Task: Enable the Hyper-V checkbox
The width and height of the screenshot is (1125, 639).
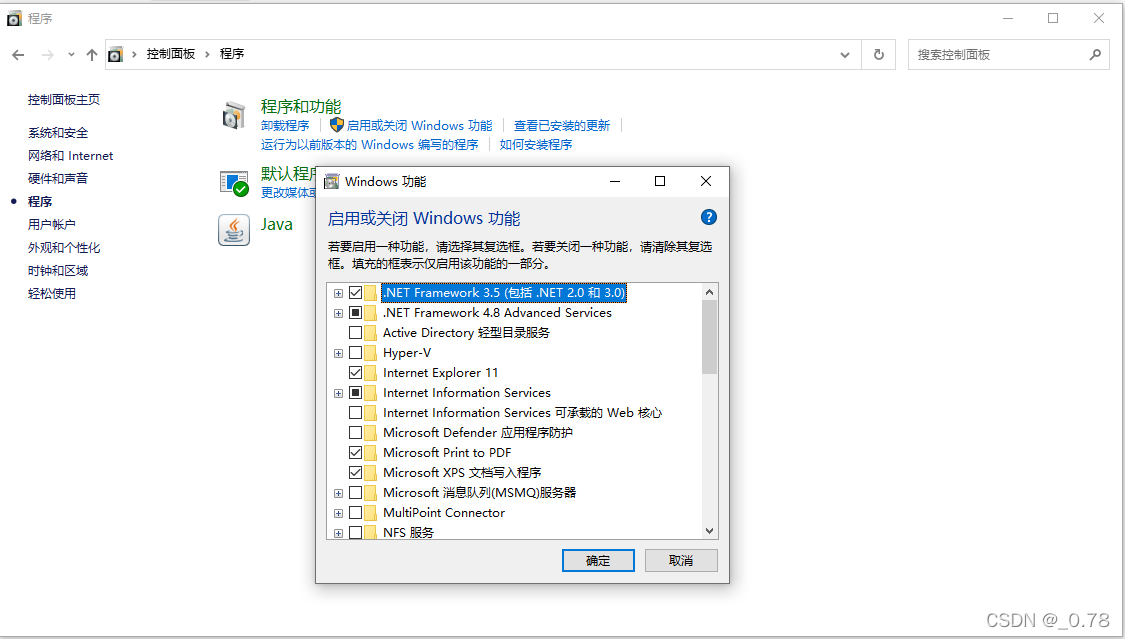Action: coord(355,353)
